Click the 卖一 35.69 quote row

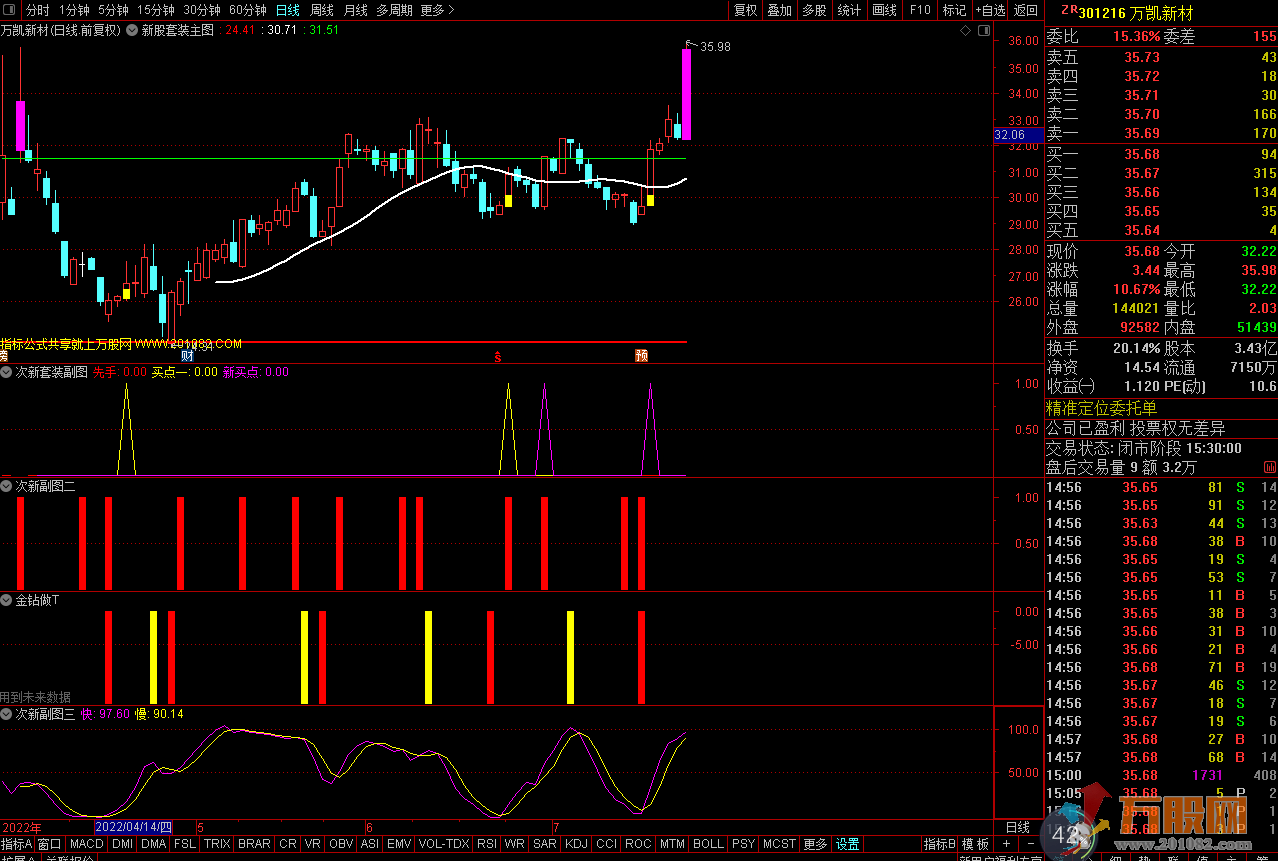click(x=1161, y=133)
